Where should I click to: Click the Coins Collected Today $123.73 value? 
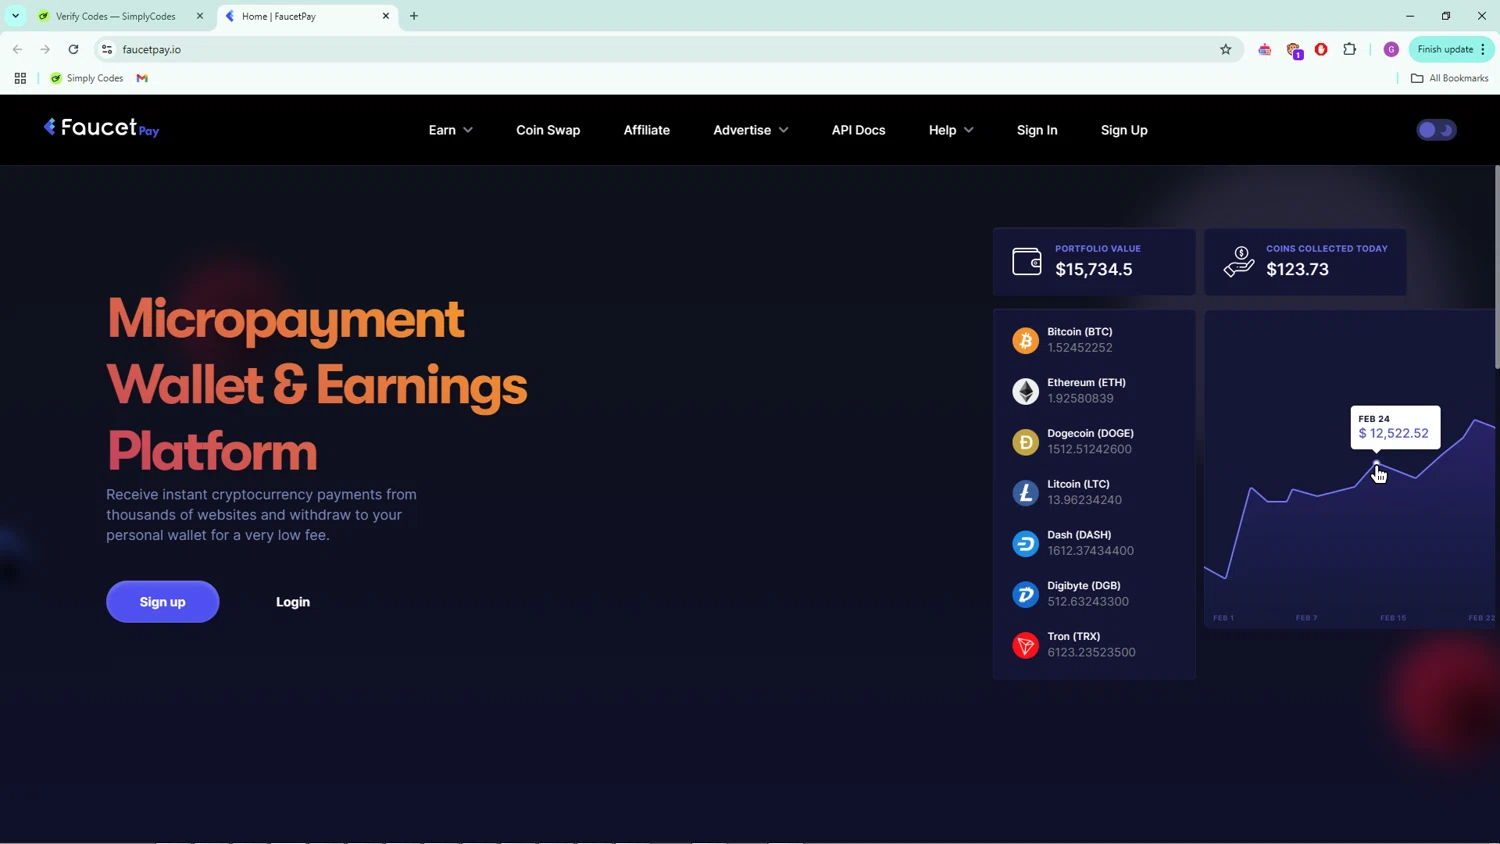coord(1297,269)
